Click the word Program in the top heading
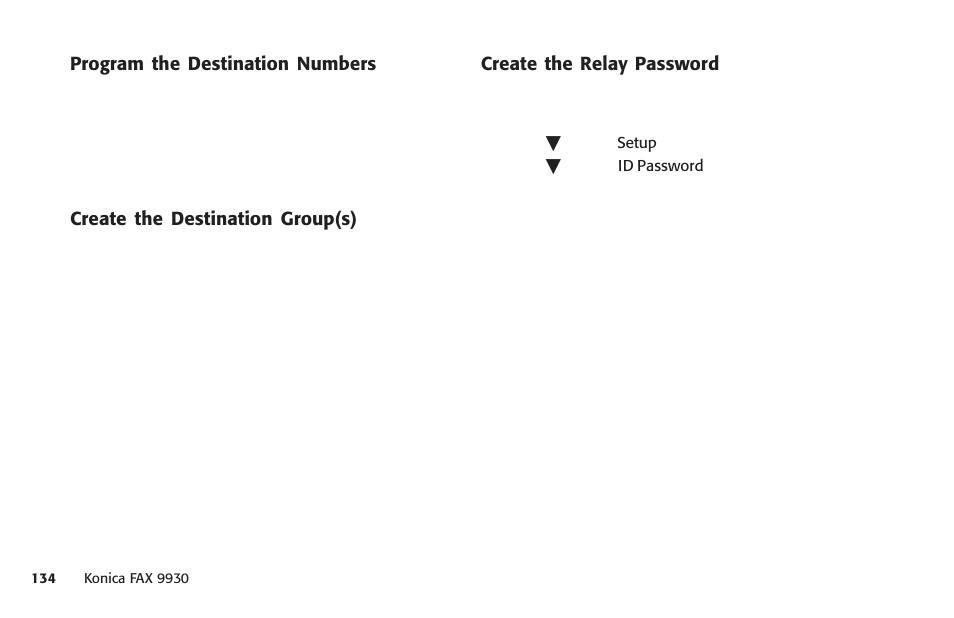The width and height of the screenshot is (954, 618). (x=106, y=64)
